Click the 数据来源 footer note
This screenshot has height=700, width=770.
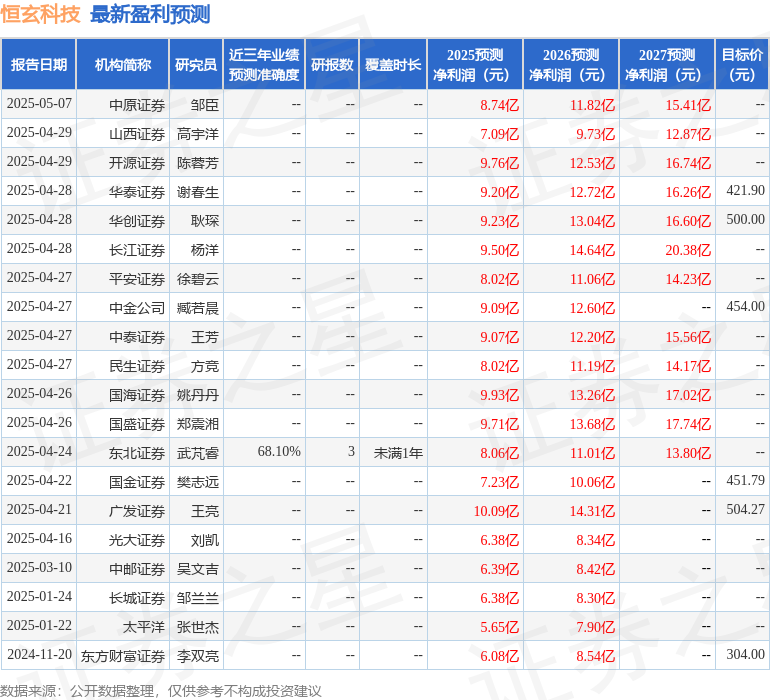[161, 691]
